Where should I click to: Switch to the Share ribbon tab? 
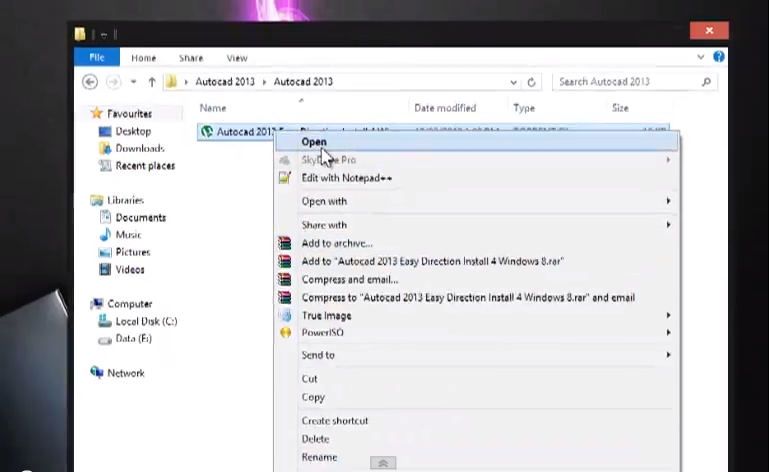[x=191, y=58]
